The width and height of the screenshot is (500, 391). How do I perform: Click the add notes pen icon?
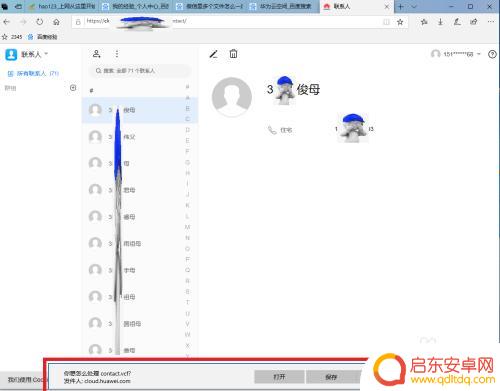(x=457, y=22)
